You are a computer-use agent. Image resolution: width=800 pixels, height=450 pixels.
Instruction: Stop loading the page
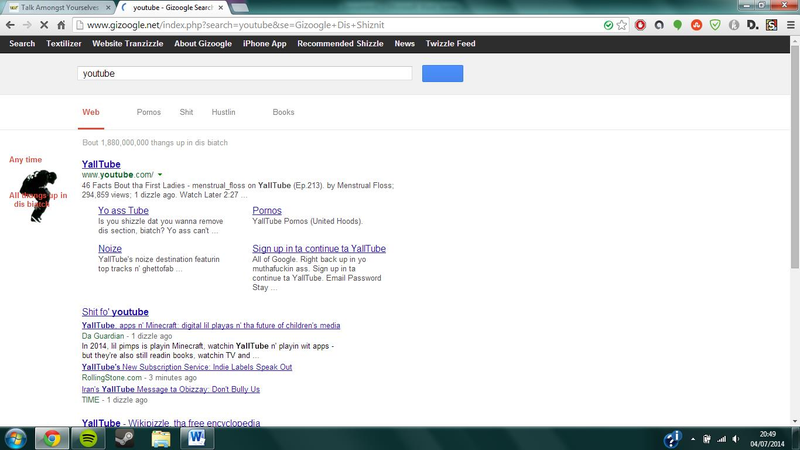(44, 25)
